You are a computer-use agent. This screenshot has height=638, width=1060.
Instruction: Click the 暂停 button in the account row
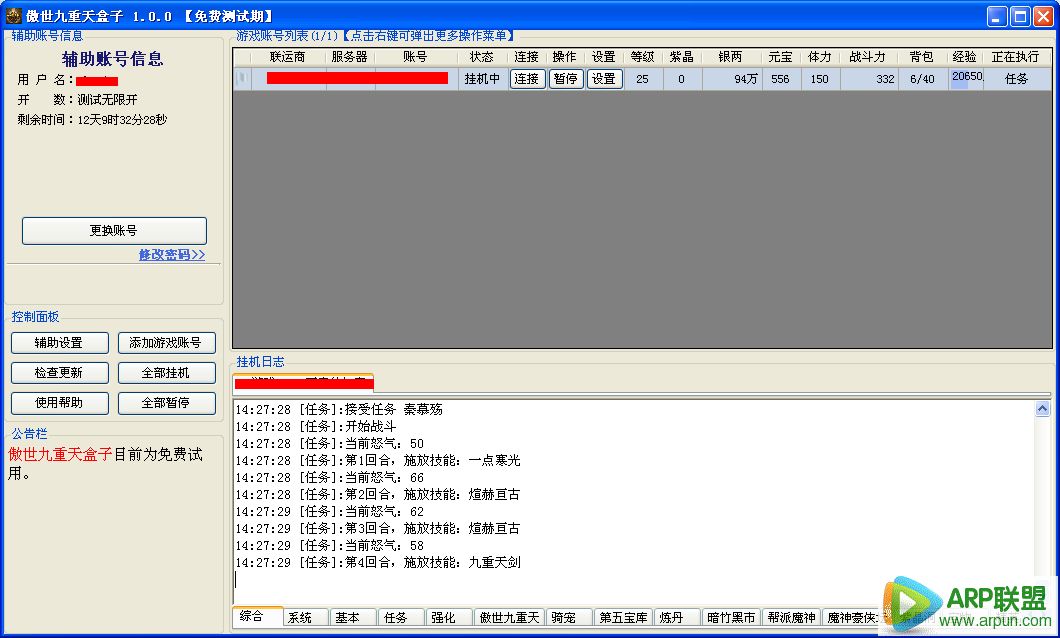point(566,79)
